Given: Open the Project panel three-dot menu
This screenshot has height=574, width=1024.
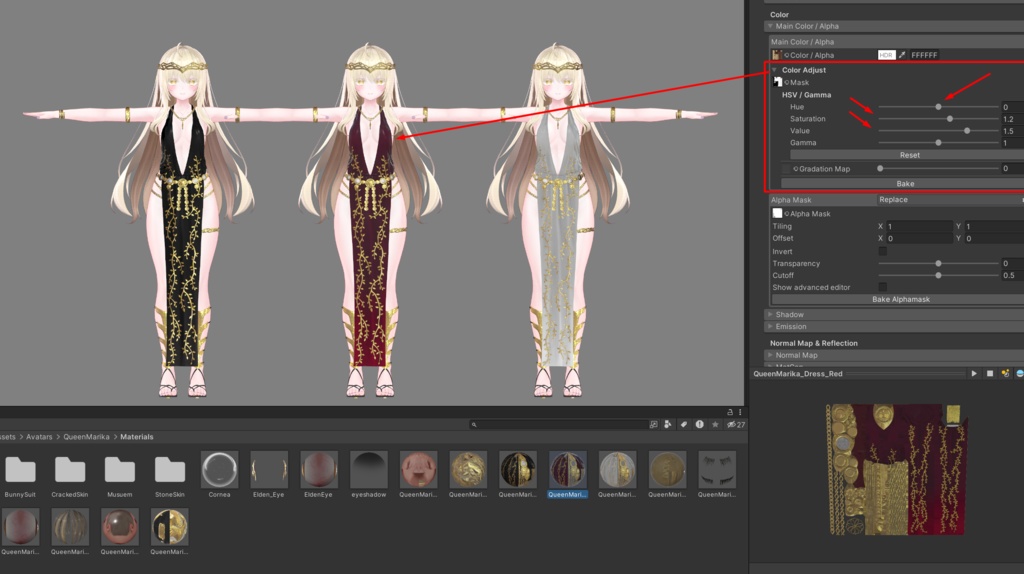Looking at the screenshot, I should pos(740,412).
